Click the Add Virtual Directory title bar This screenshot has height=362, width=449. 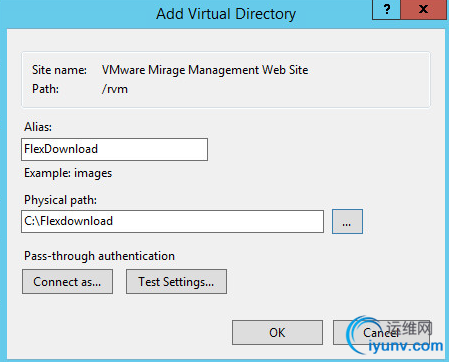coord(226,14)
